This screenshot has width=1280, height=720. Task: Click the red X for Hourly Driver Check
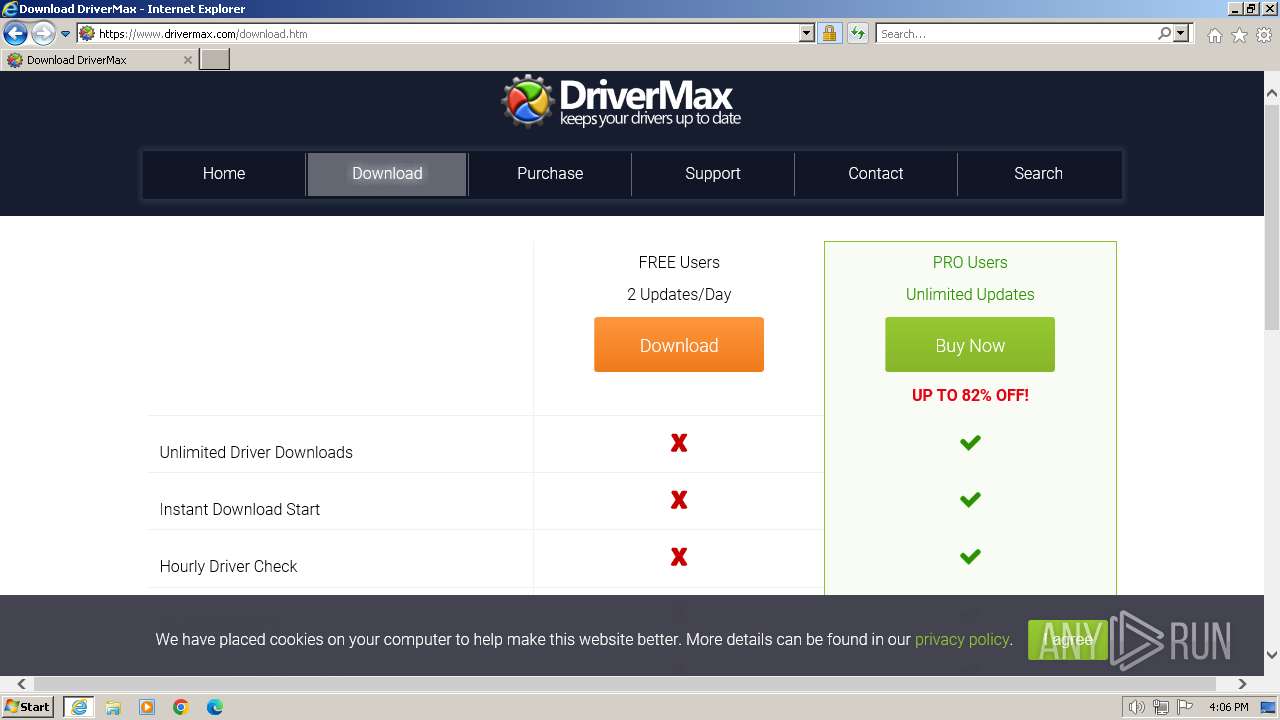click(679, 556)
